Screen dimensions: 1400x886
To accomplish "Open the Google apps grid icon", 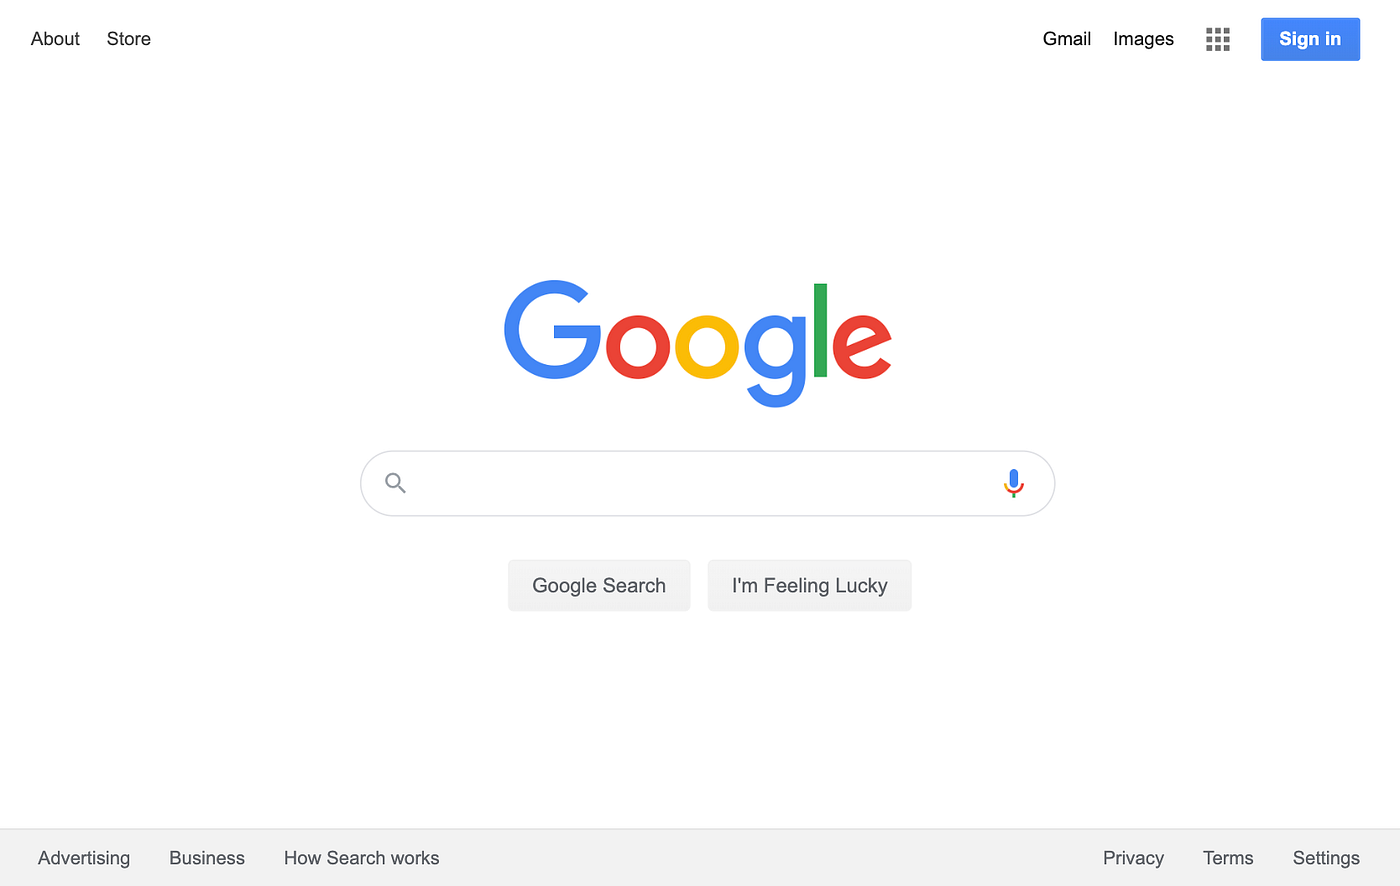I will coord(1217,39).
